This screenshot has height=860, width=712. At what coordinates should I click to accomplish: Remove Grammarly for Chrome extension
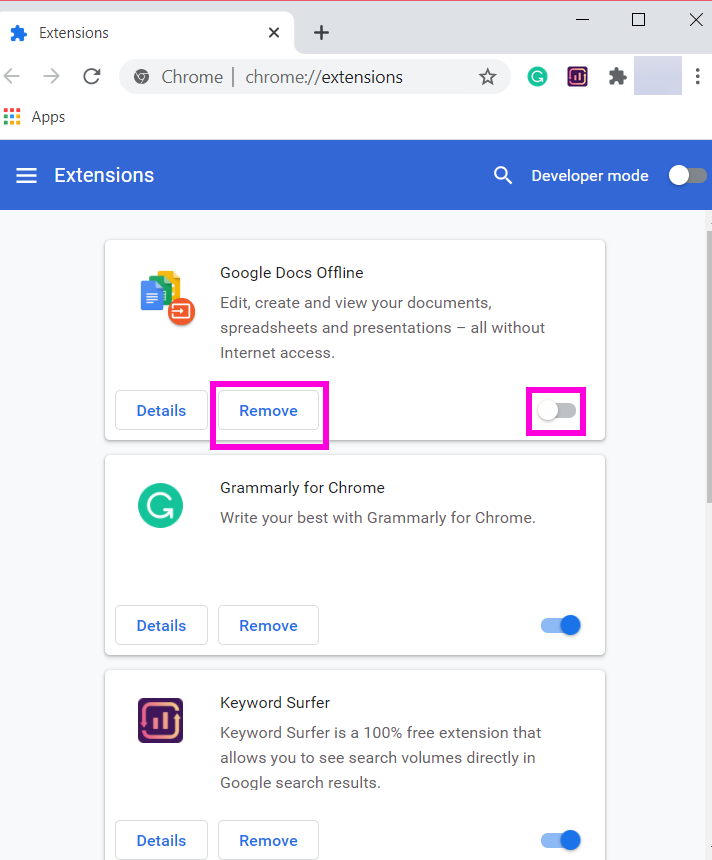(268, 625)
